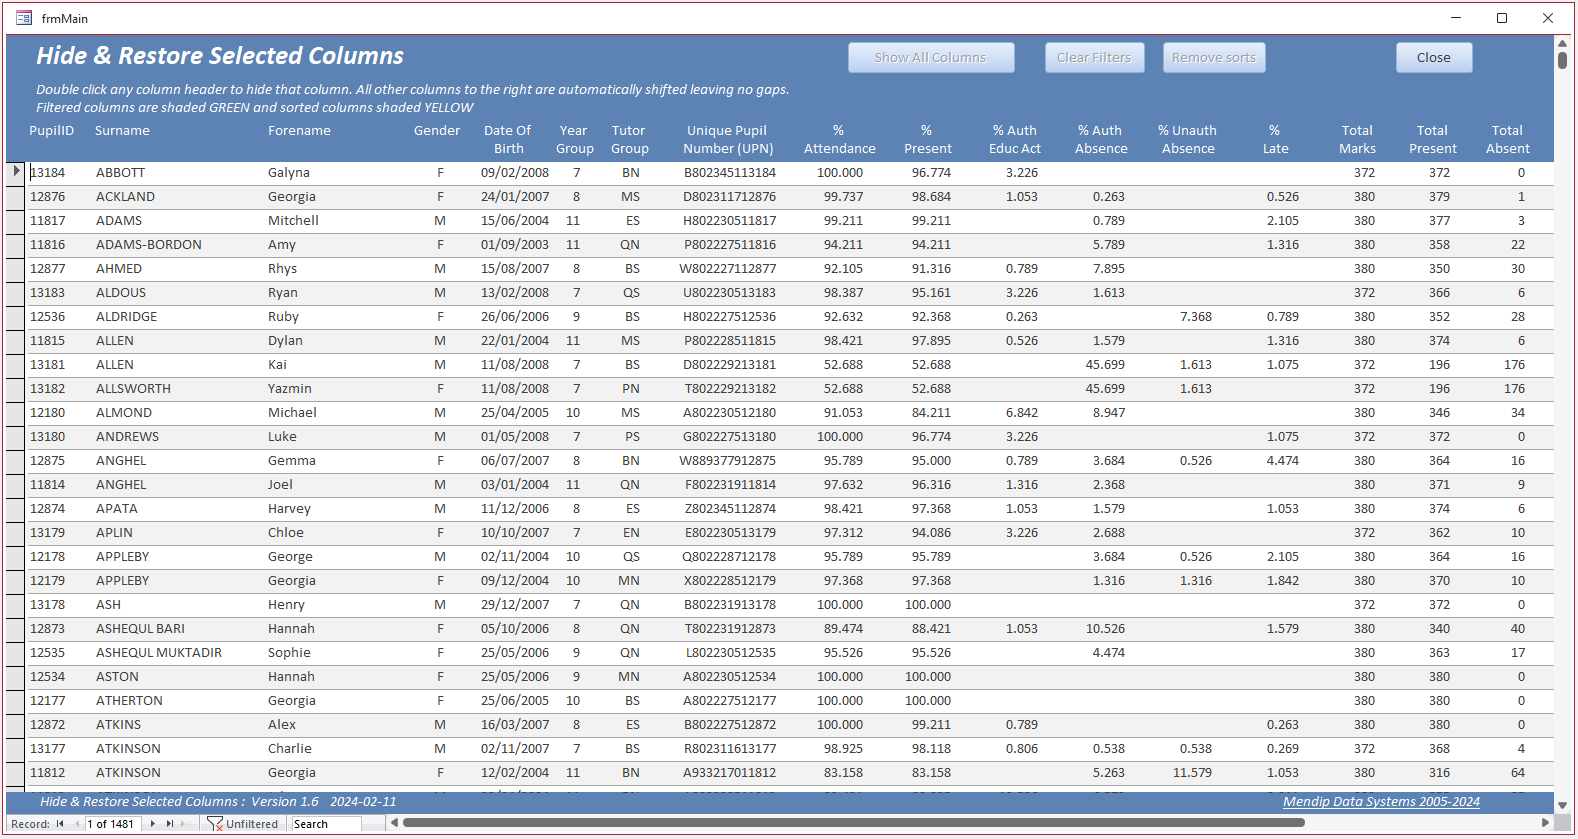Image resolution: width=1578 pixels, height=839 pixels.
Task: Click the Total Absent column header
Action: coord(1508,140)
